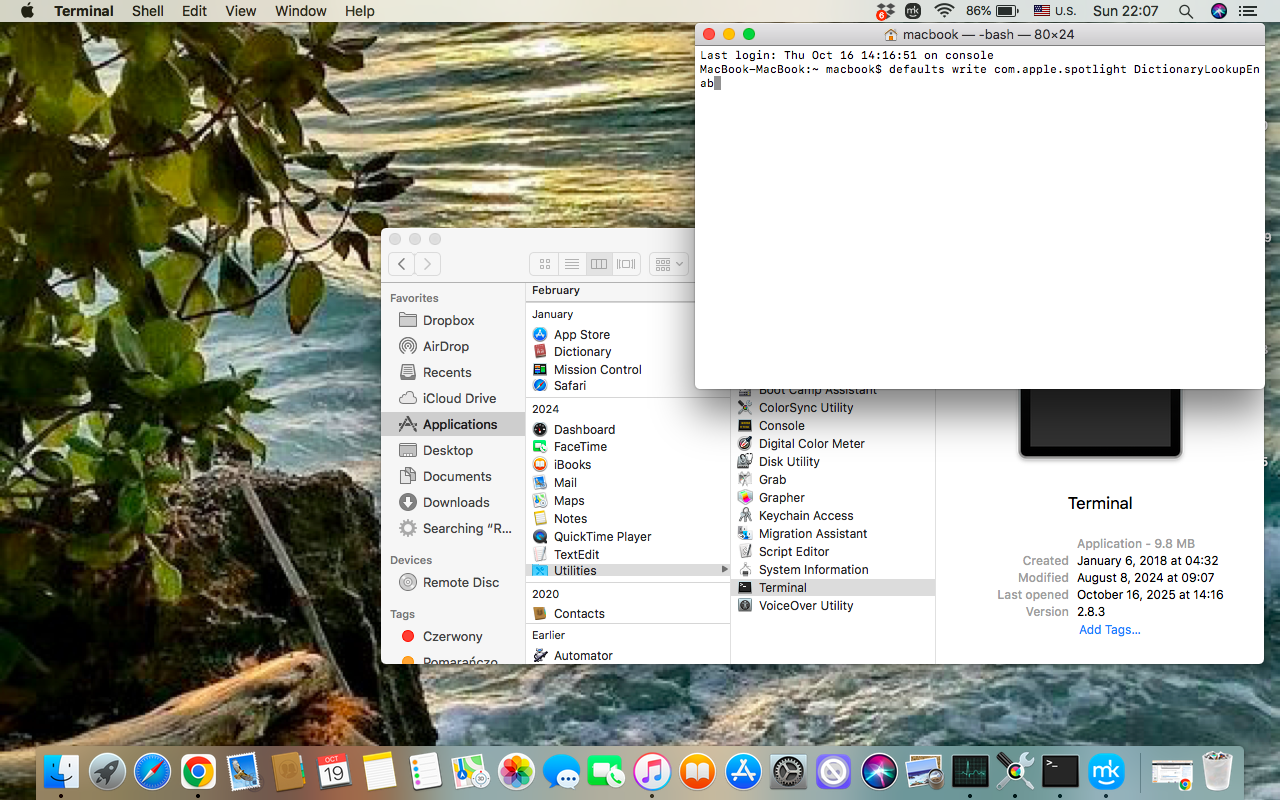Click the Add Tags link in the preview pane
The width and height of the screenshot is (1280, 800).
click(x=1109, y=629)
